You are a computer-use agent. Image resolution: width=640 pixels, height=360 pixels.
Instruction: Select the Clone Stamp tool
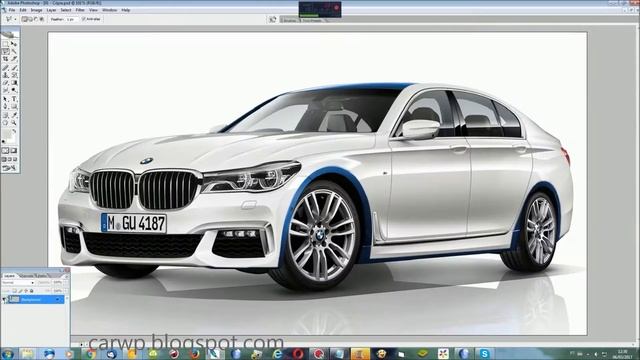(x=5, y=75)
